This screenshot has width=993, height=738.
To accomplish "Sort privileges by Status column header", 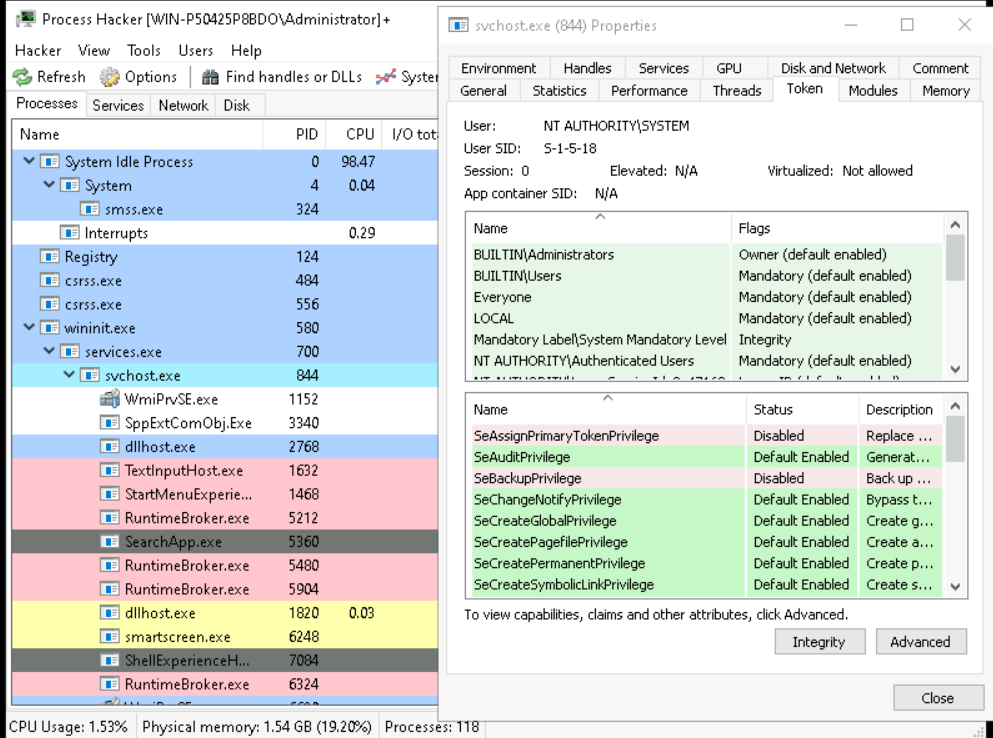I will click(802, 409).
